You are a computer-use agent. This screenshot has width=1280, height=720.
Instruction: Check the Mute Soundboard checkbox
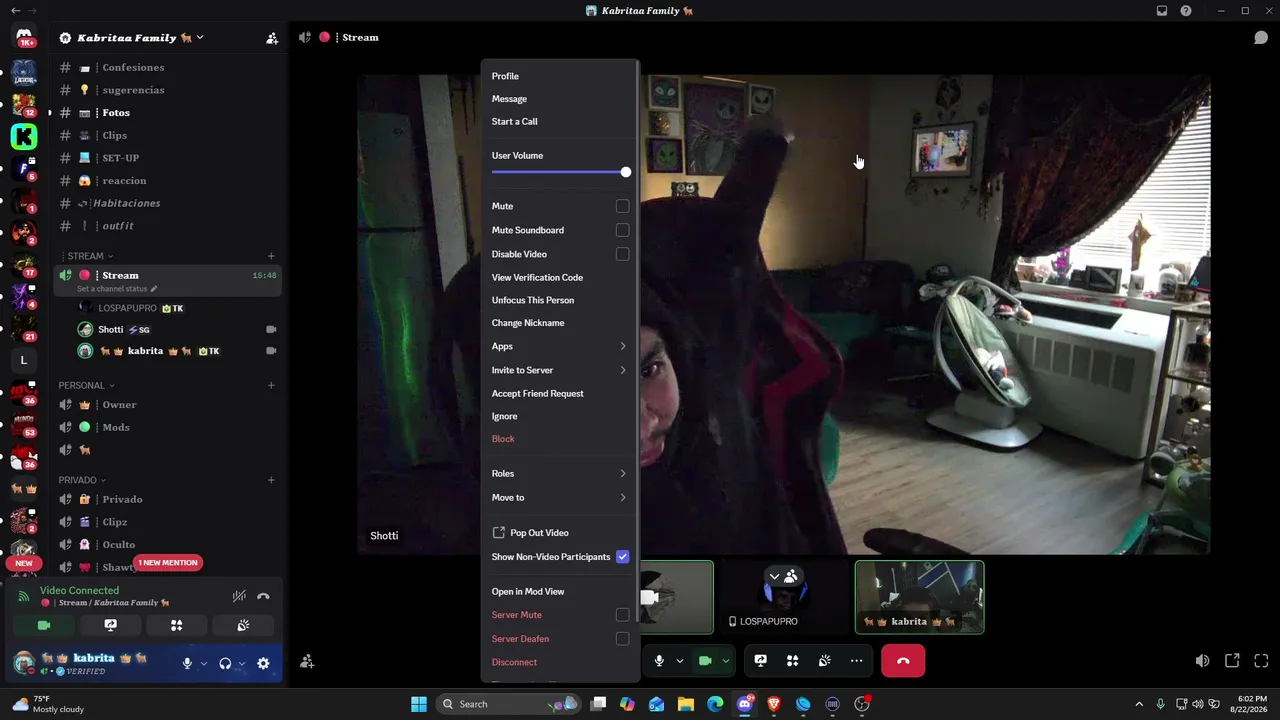622,230
